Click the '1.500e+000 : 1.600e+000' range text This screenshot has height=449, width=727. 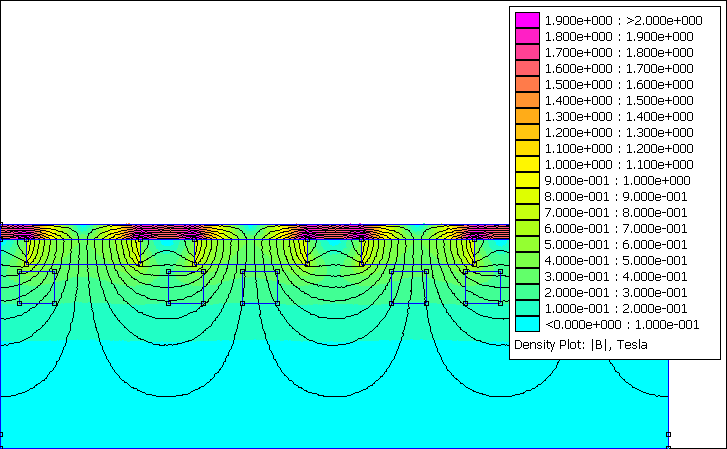(x=619, y=84)
